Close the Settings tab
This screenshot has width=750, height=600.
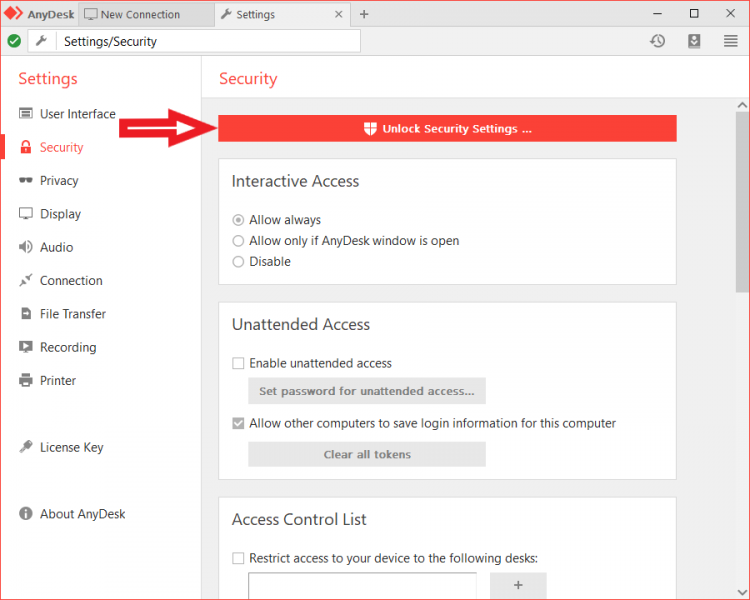tap(339, 14)
